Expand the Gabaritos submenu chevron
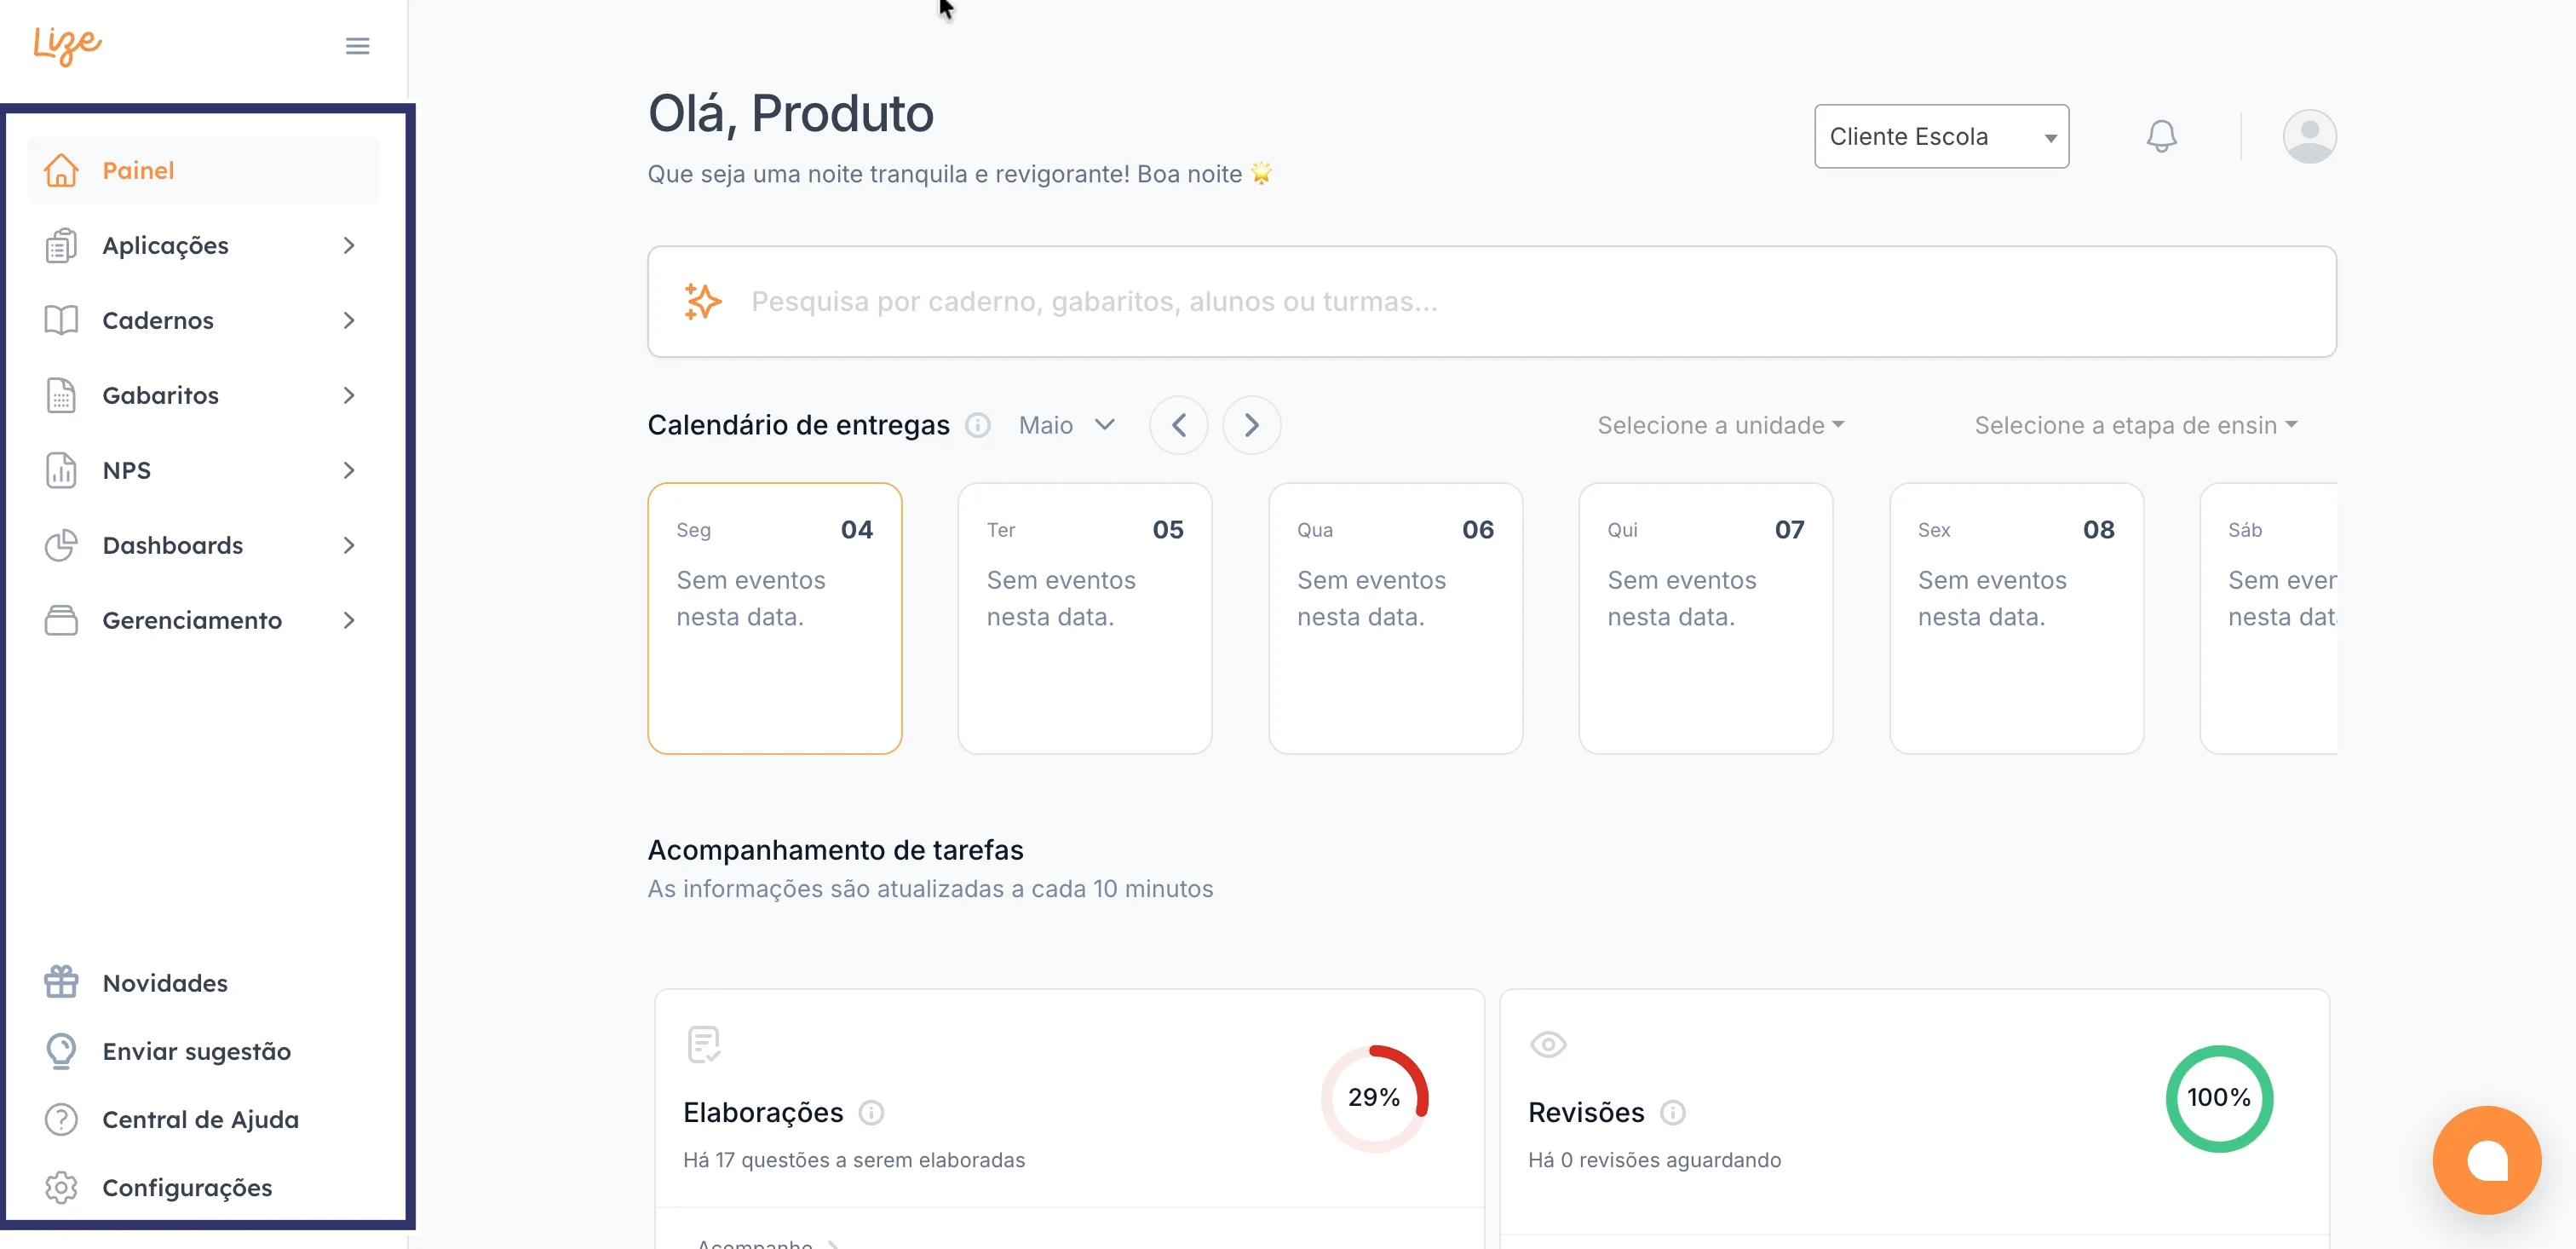This screenshot has width=2576, height=1249. click(348, 395)
